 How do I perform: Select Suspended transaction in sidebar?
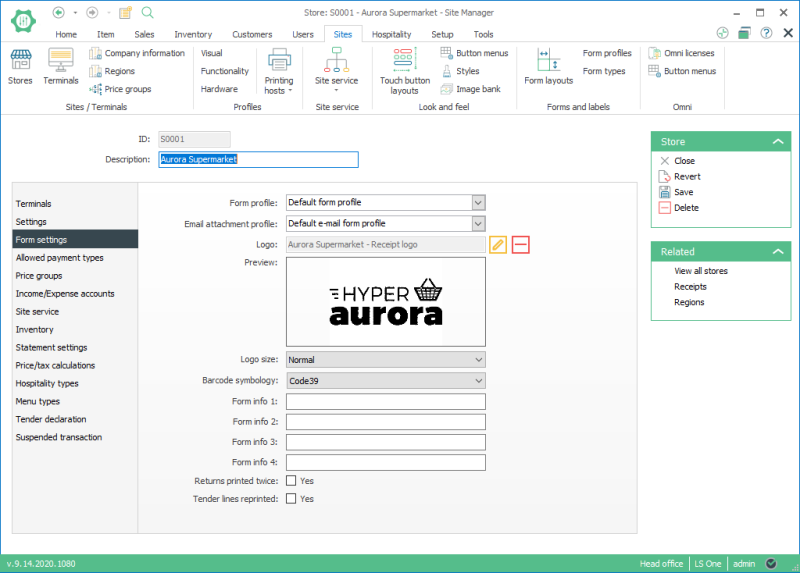pyautogui.click(x=75, y=437)
